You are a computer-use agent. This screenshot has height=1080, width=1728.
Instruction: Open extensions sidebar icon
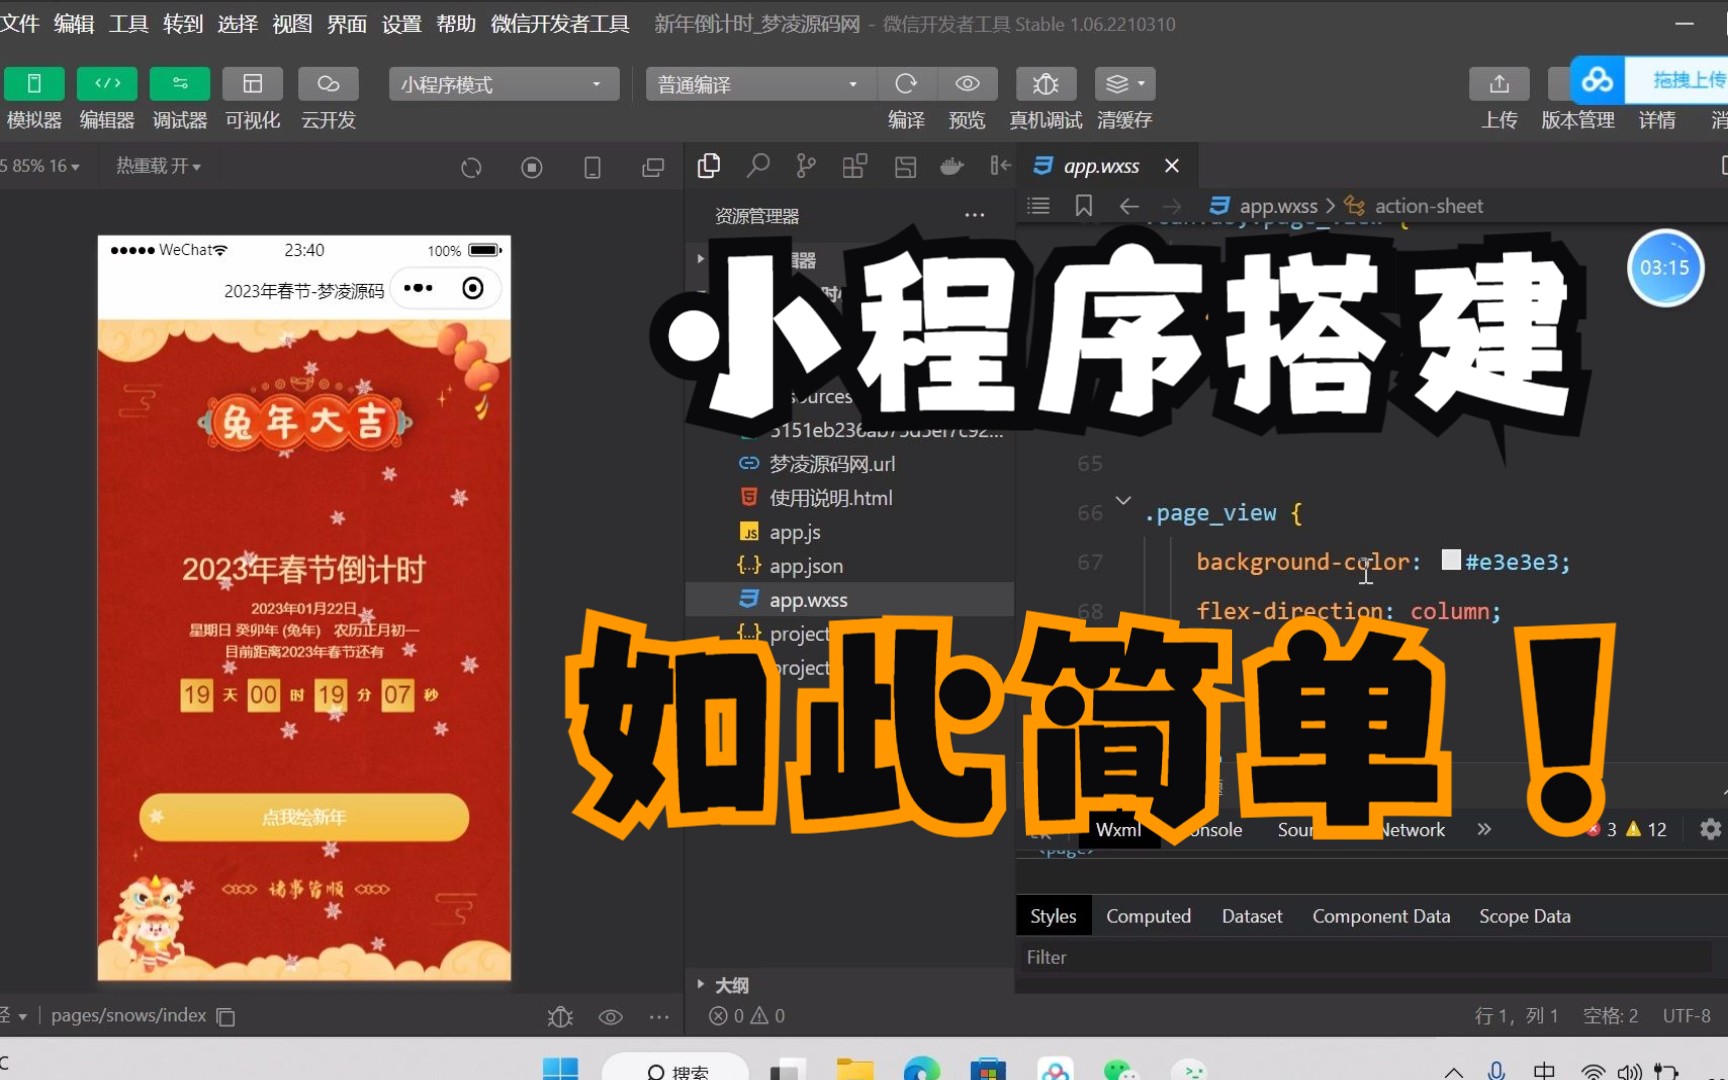click(x=855, y=166)
